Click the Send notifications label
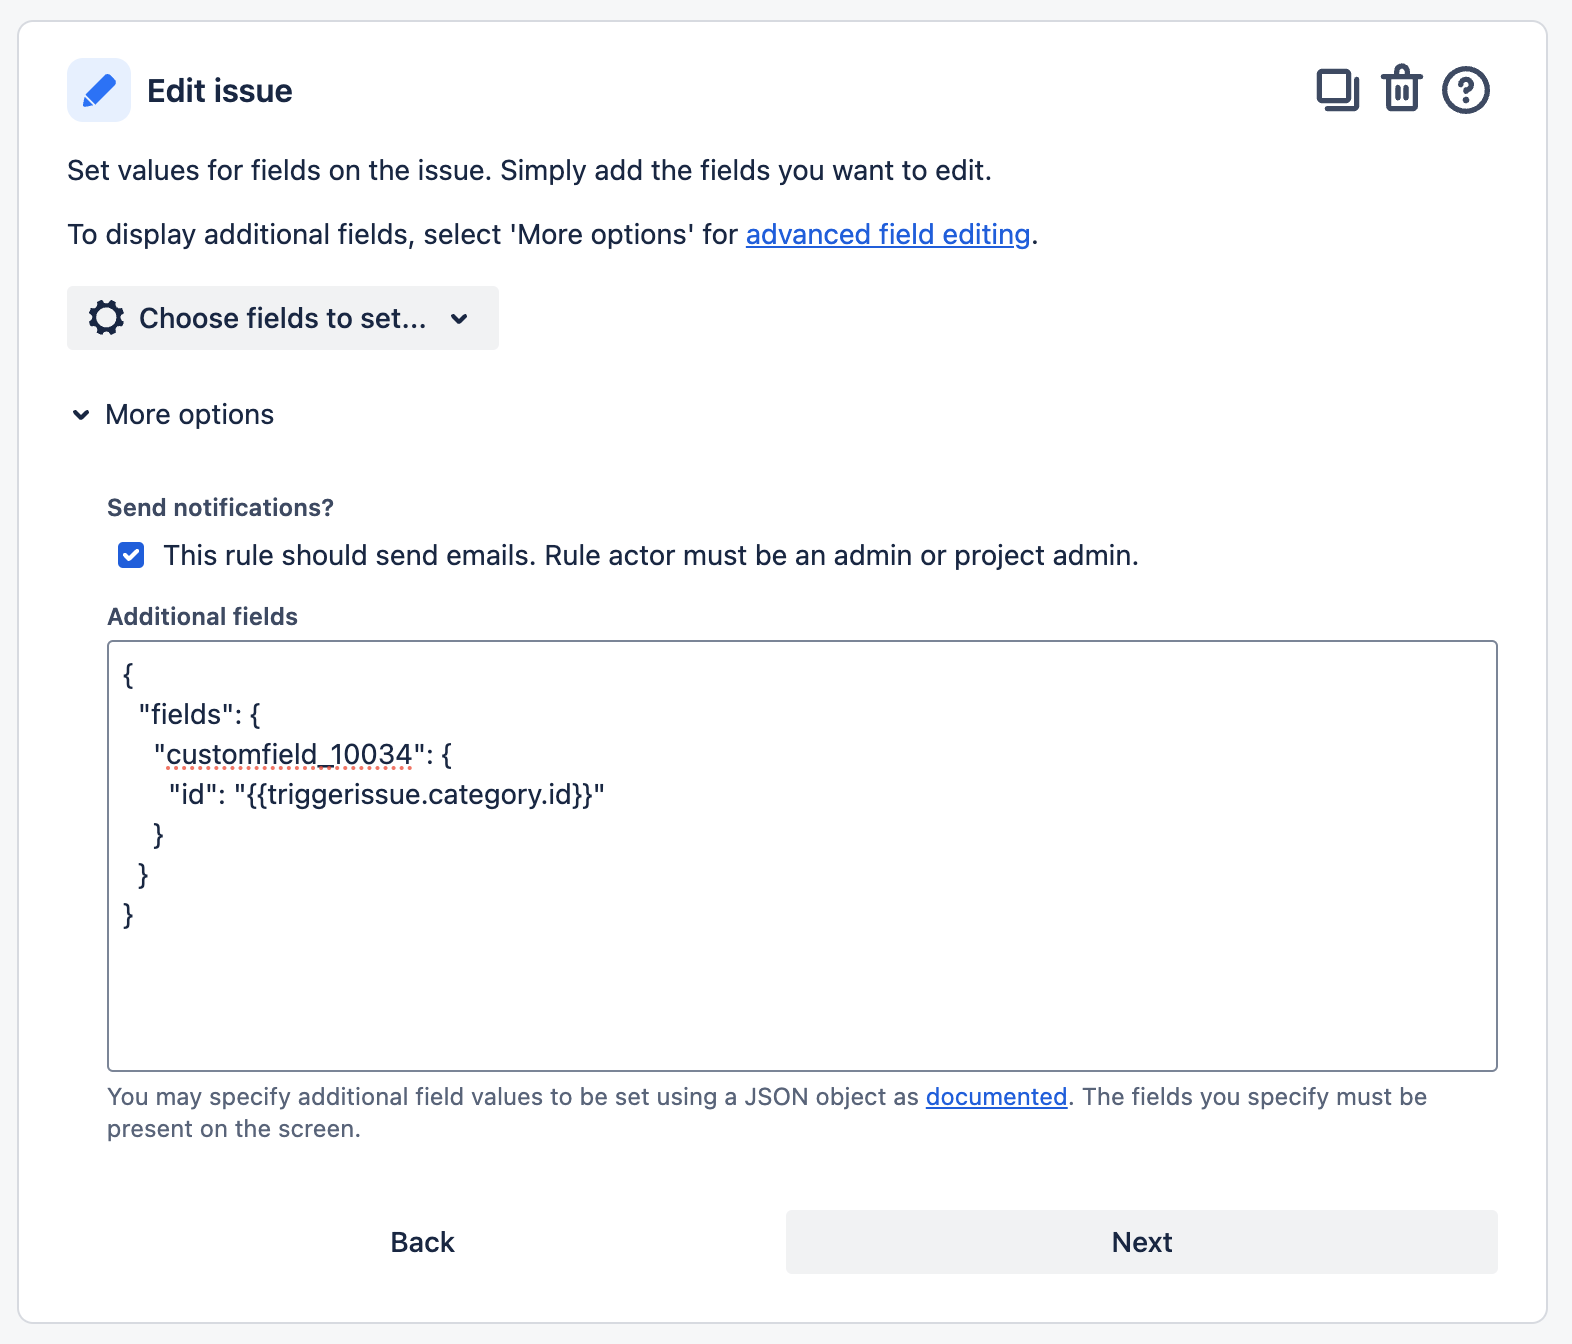 [220, 508]
